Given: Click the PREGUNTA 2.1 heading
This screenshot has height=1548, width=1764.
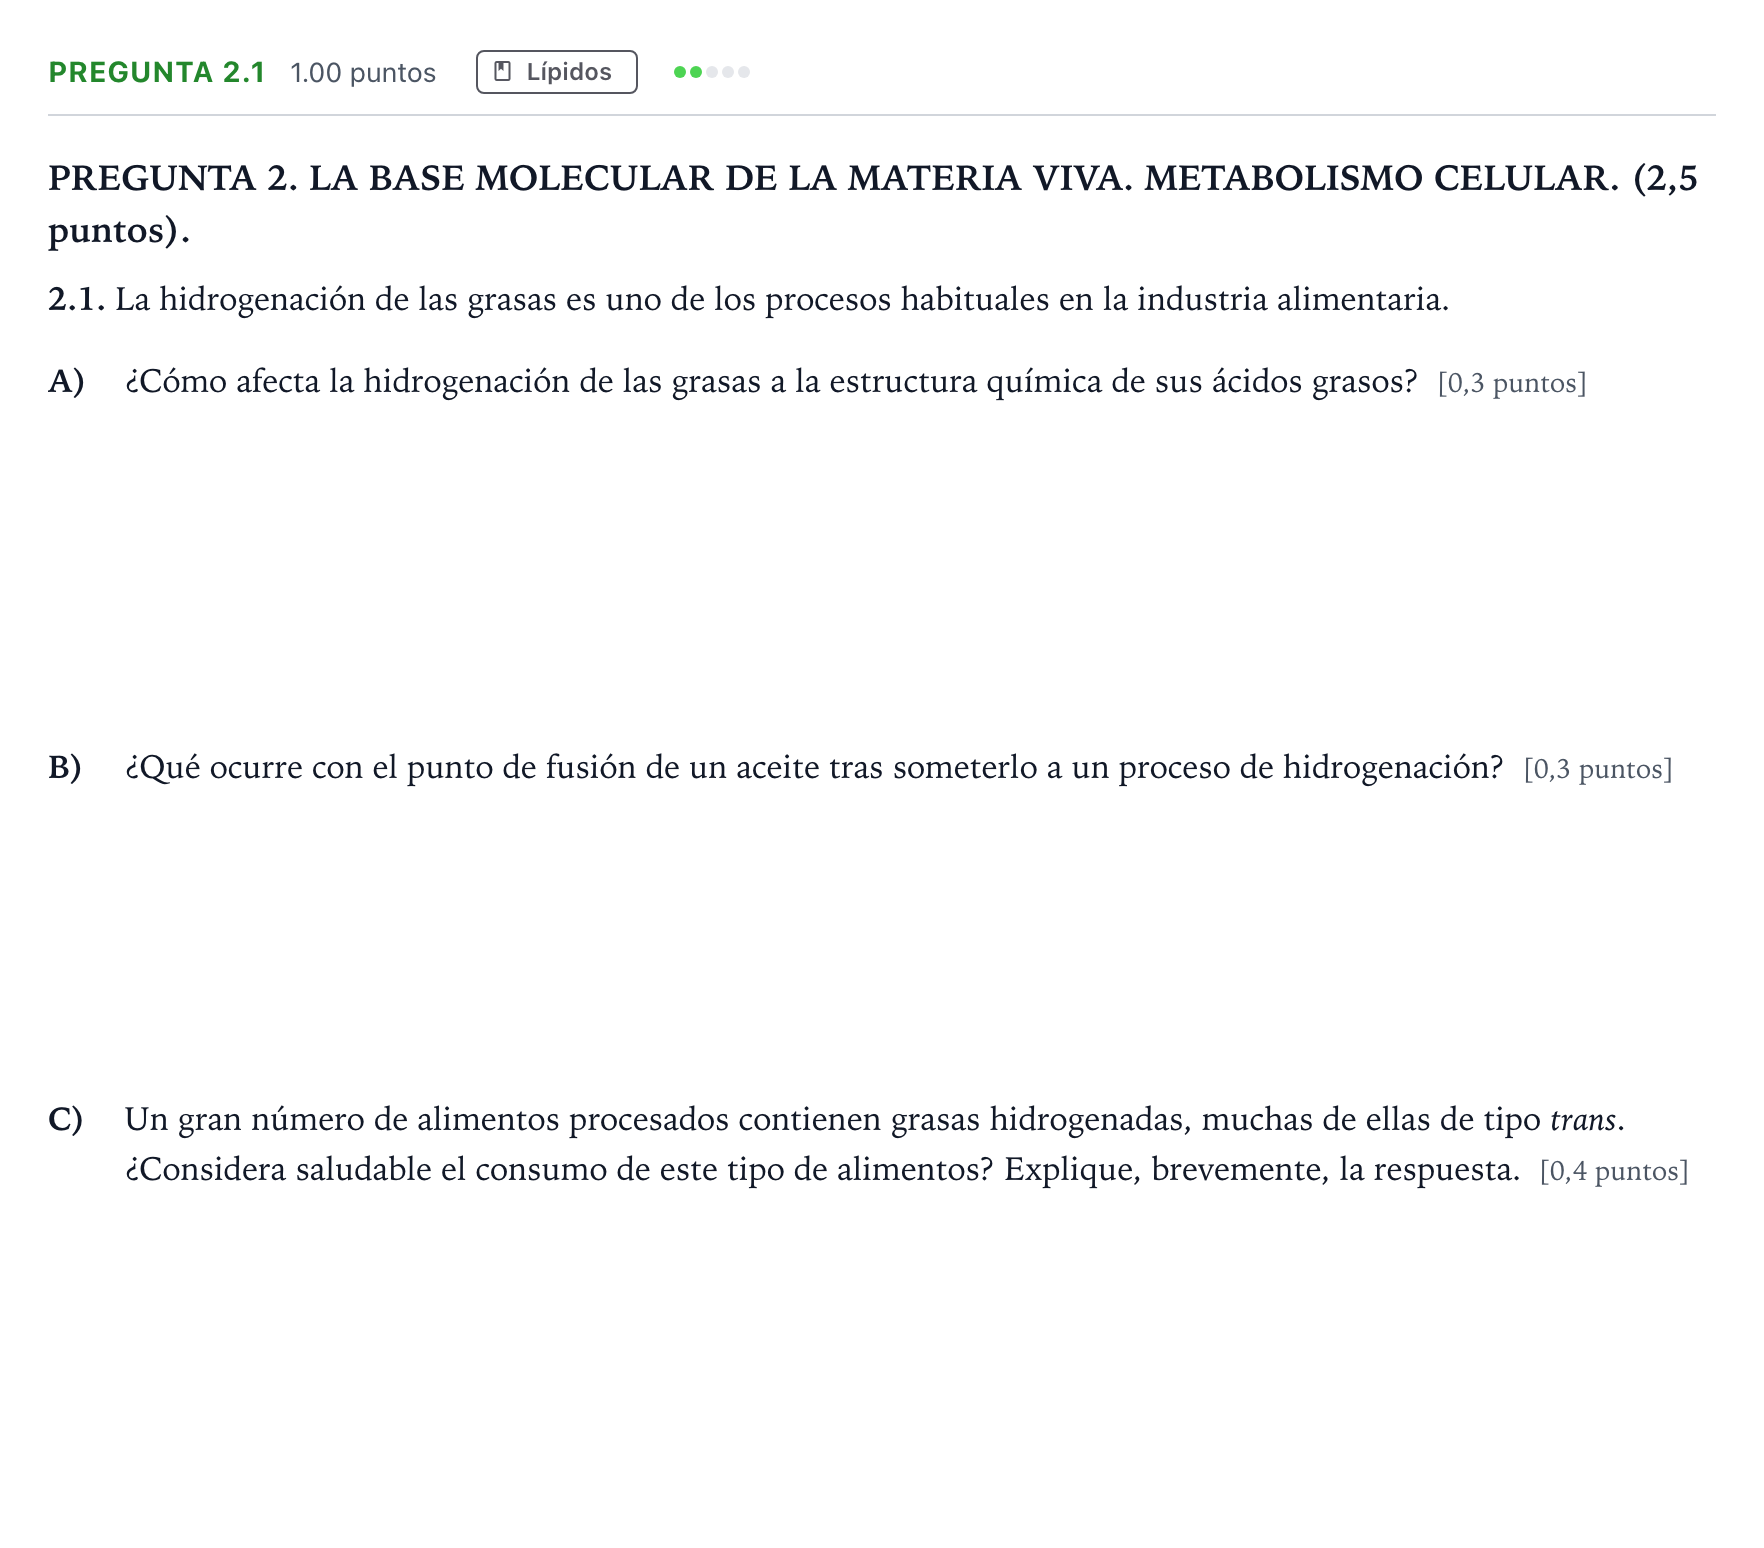Looking at the screenshot, I should (x=157, y=72).
